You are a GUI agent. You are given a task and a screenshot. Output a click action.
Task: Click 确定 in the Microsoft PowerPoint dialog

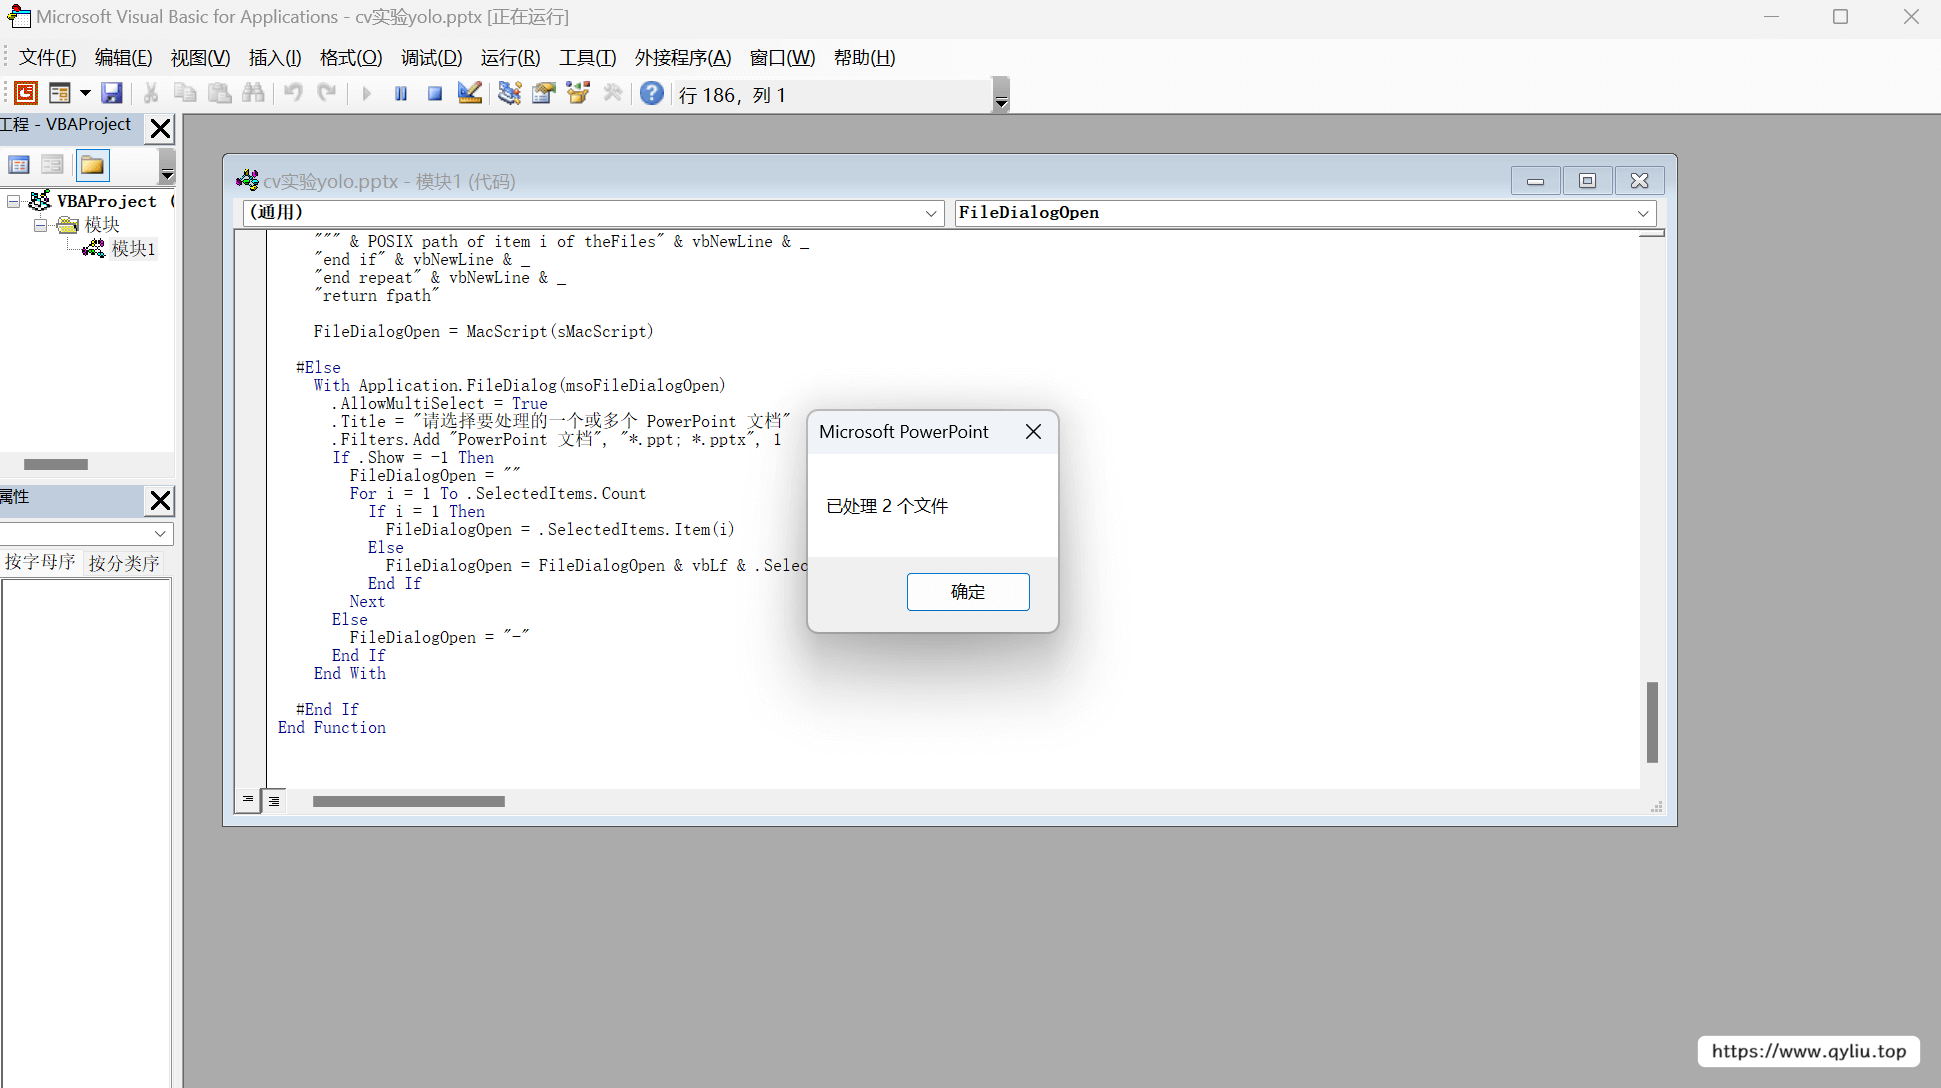point(968,592)
